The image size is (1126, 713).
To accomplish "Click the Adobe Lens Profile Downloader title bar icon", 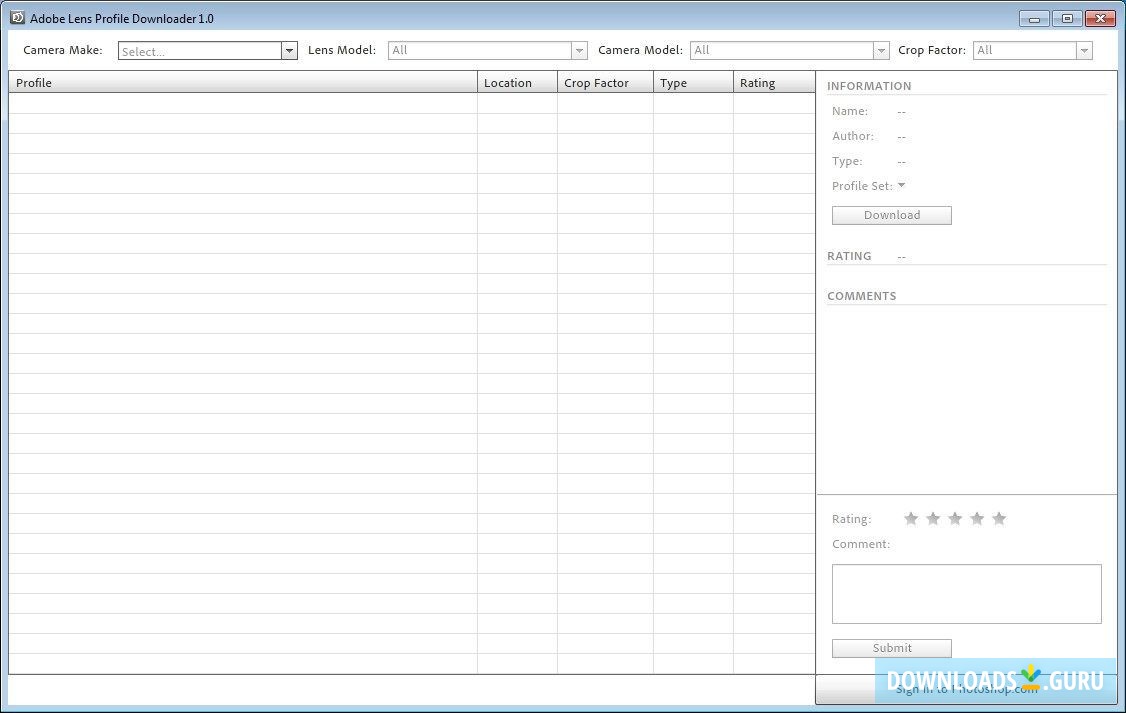I will 15,18.
